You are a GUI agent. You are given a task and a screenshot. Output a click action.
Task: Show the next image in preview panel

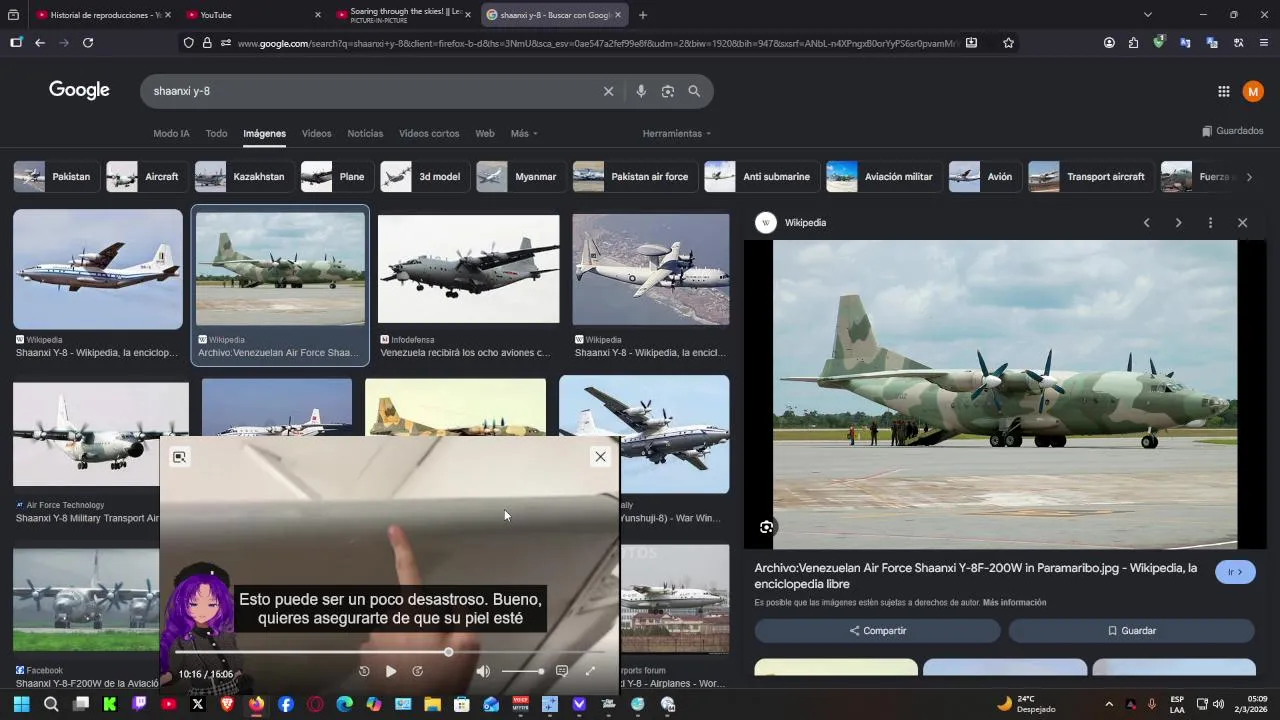tap(1178, 223)
